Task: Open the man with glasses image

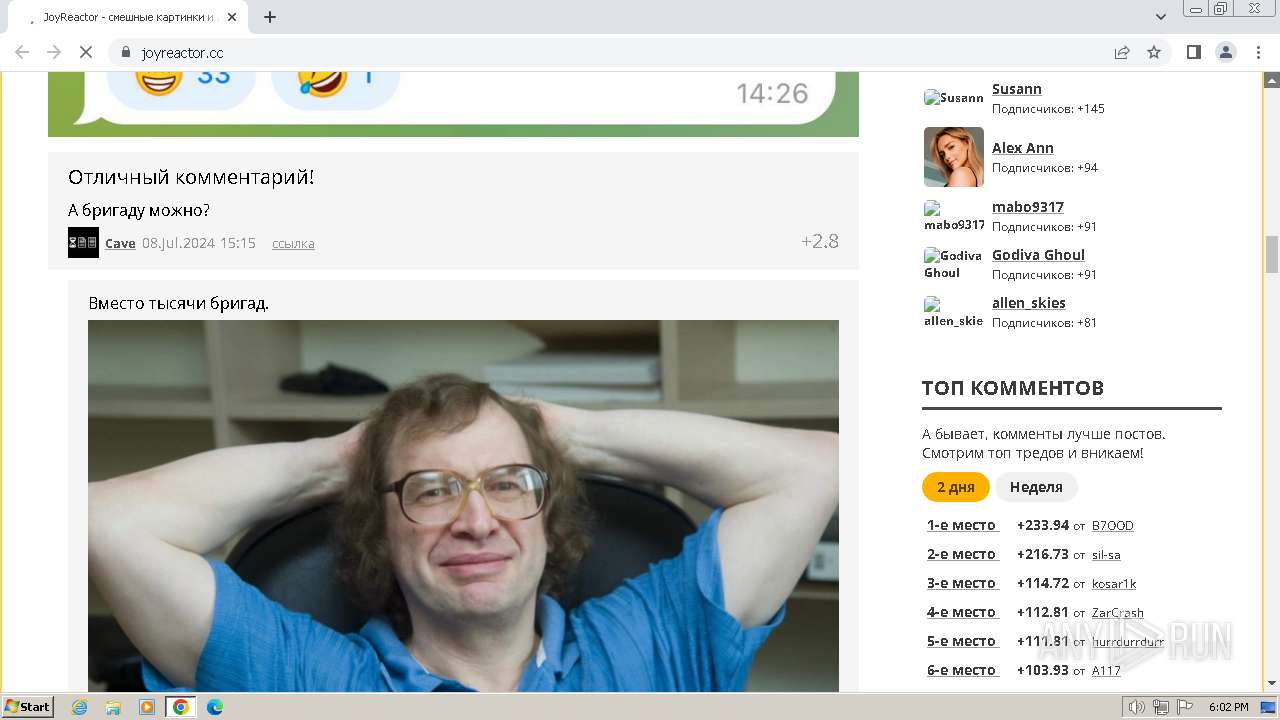Action: [x=463, y=505]
